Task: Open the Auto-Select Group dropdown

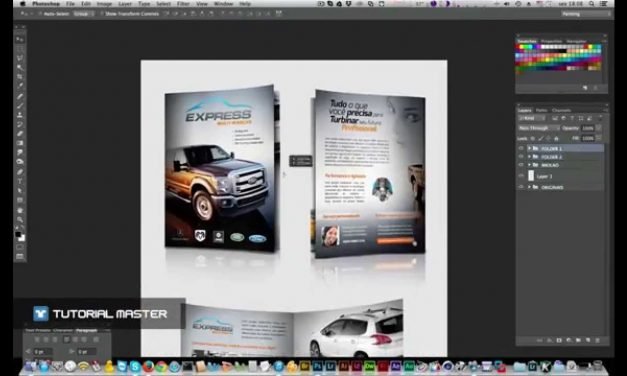Action: tap(84, 14)
